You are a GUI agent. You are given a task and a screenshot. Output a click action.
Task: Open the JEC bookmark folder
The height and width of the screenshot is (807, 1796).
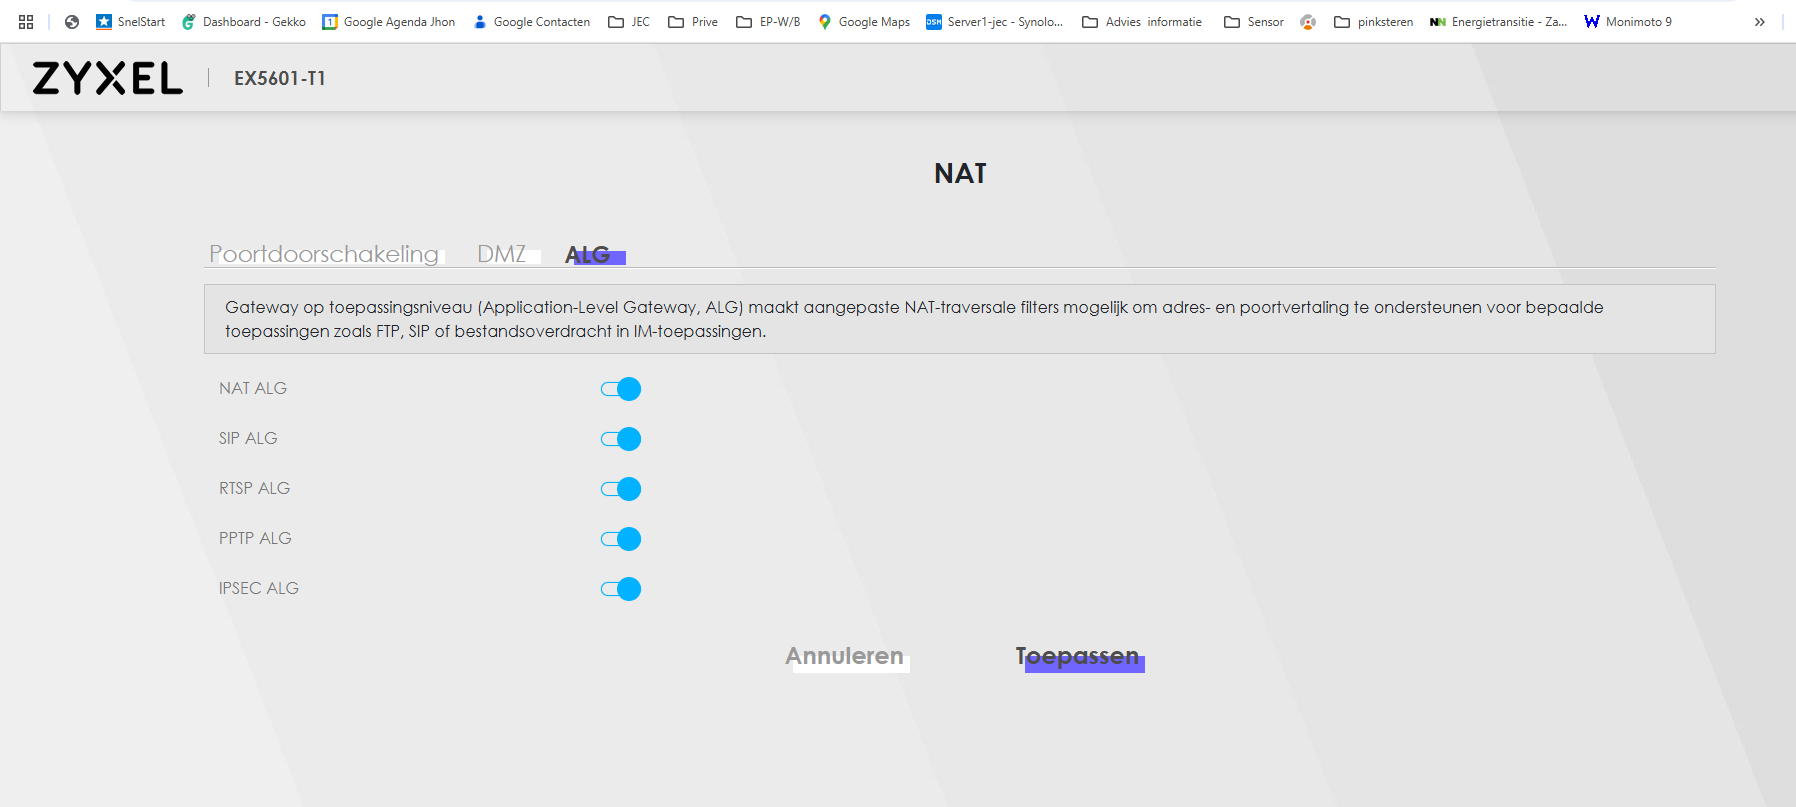click(629, 22)
